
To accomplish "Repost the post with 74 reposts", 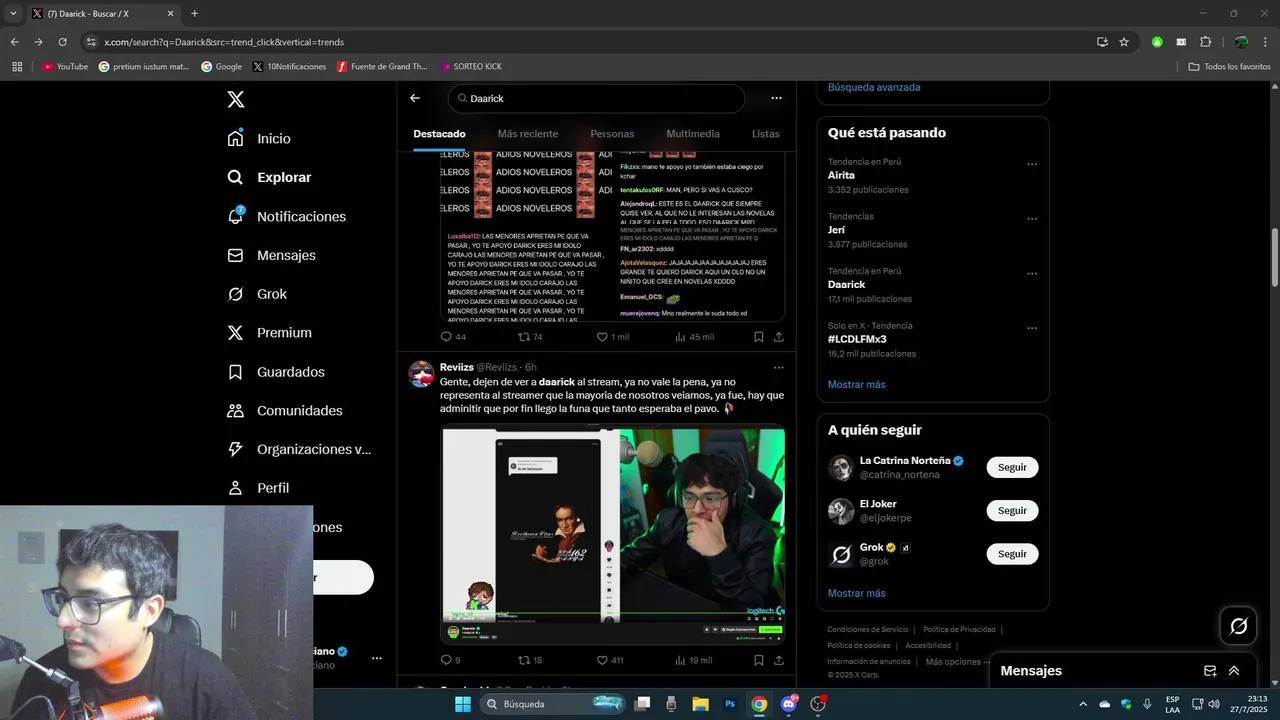I will click(530, 337).
